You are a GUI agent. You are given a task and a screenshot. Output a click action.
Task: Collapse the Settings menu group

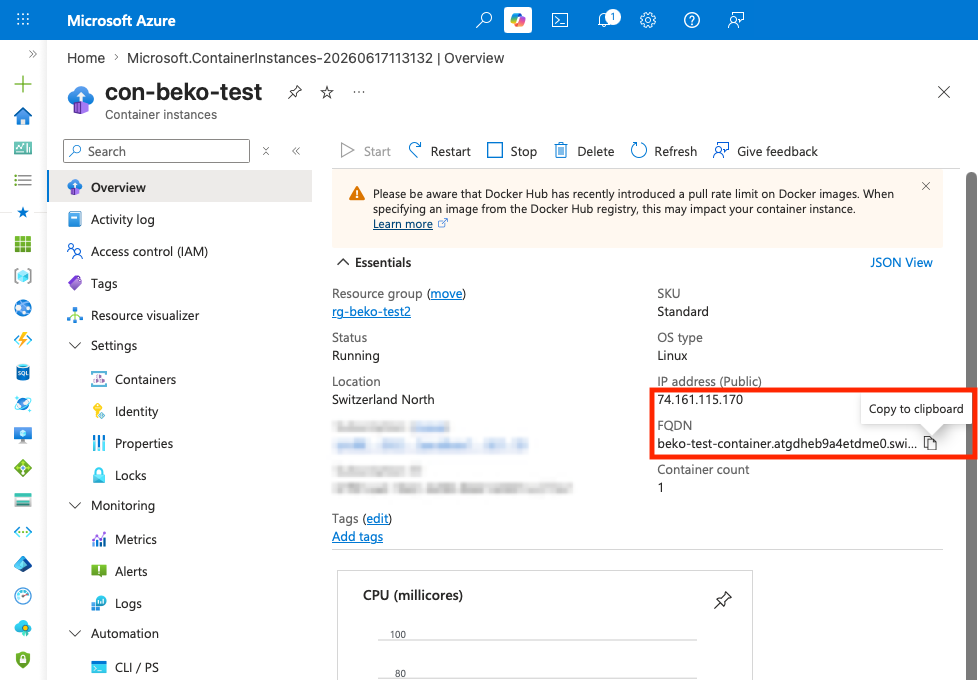coord(75,346)
